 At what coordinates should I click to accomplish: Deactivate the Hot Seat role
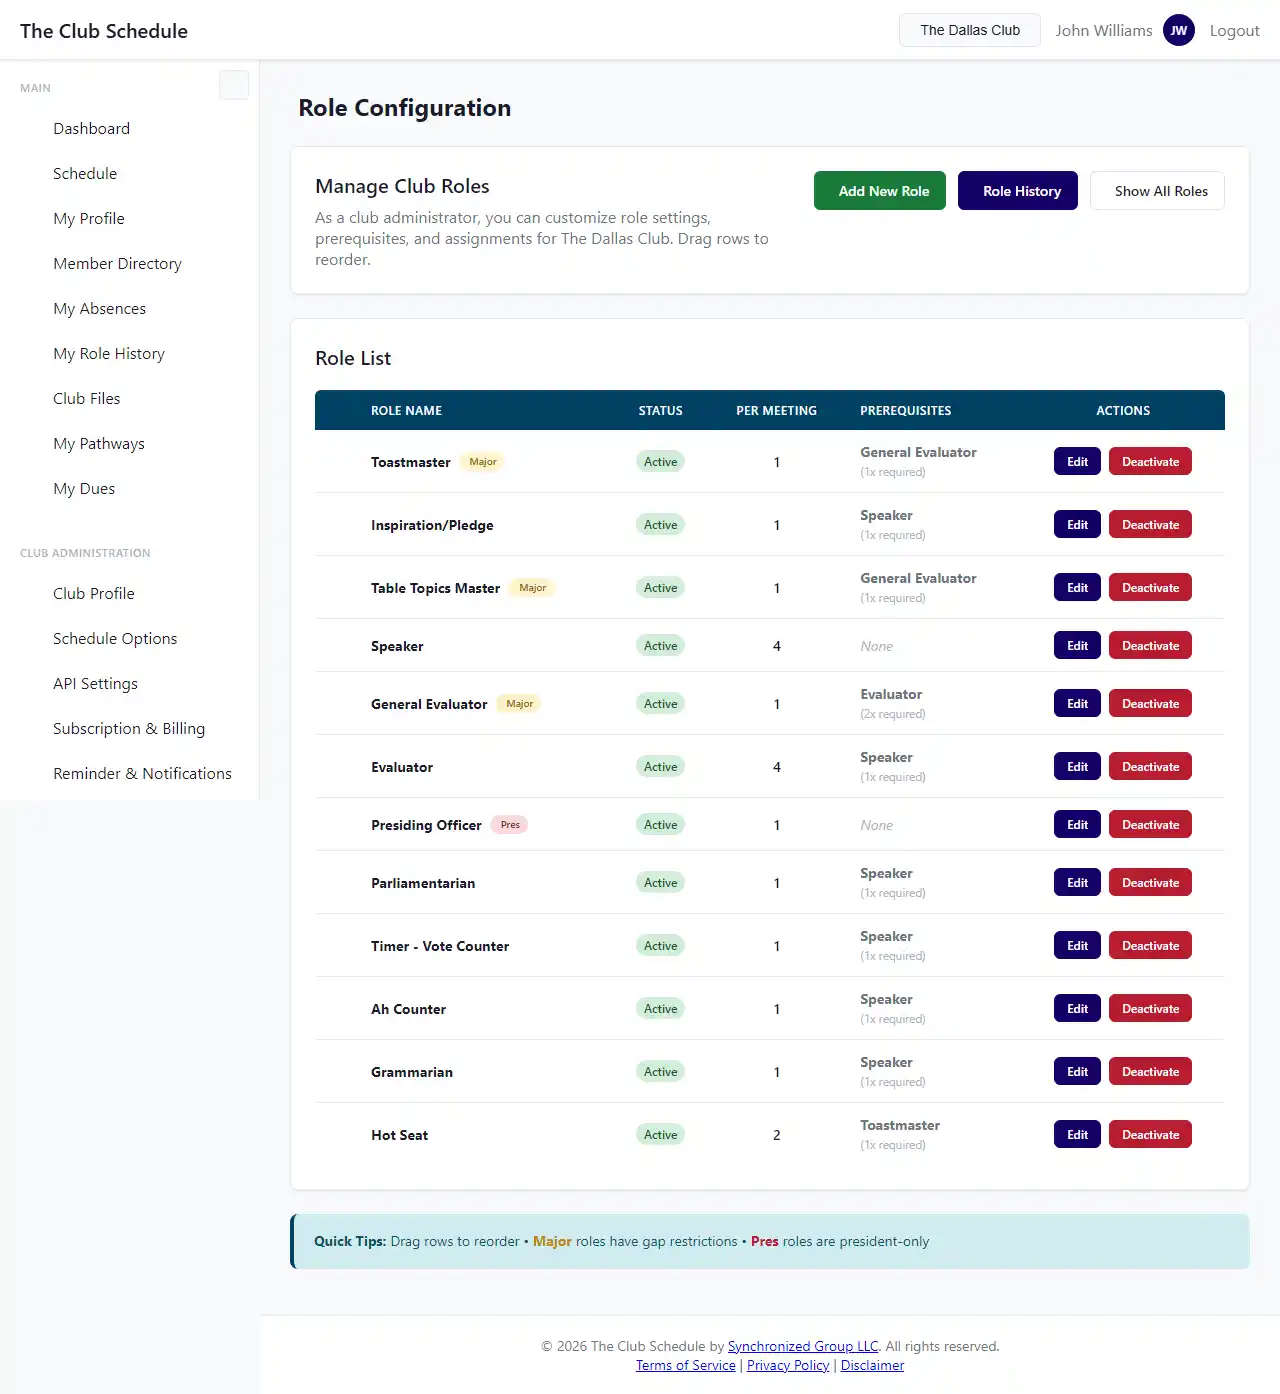pyautogui.click(x=1150, y=1135)
